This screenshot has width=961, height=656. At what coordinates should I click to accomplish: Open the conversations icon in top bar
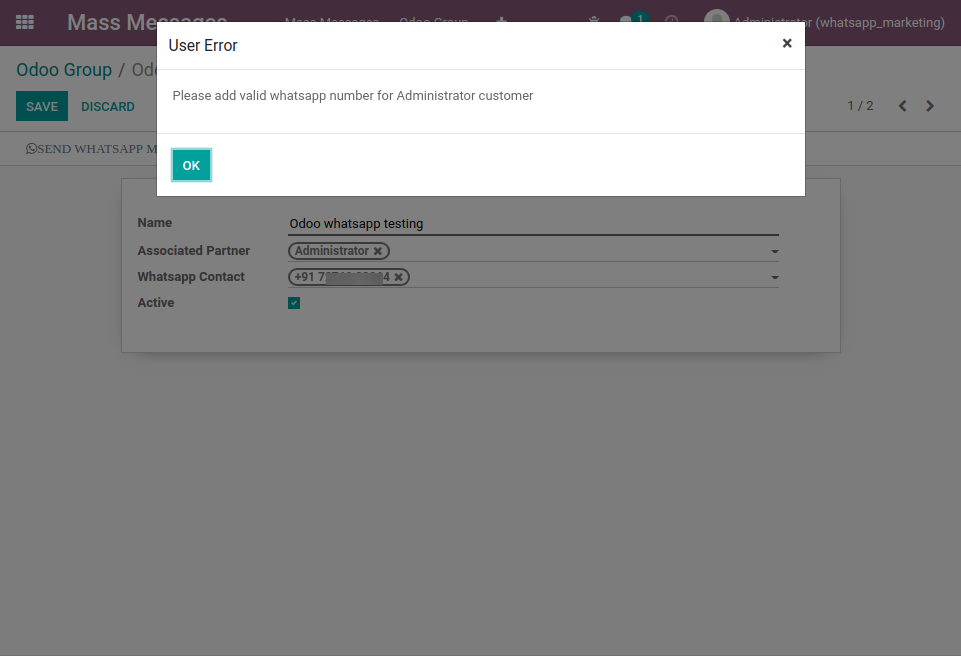633,21
